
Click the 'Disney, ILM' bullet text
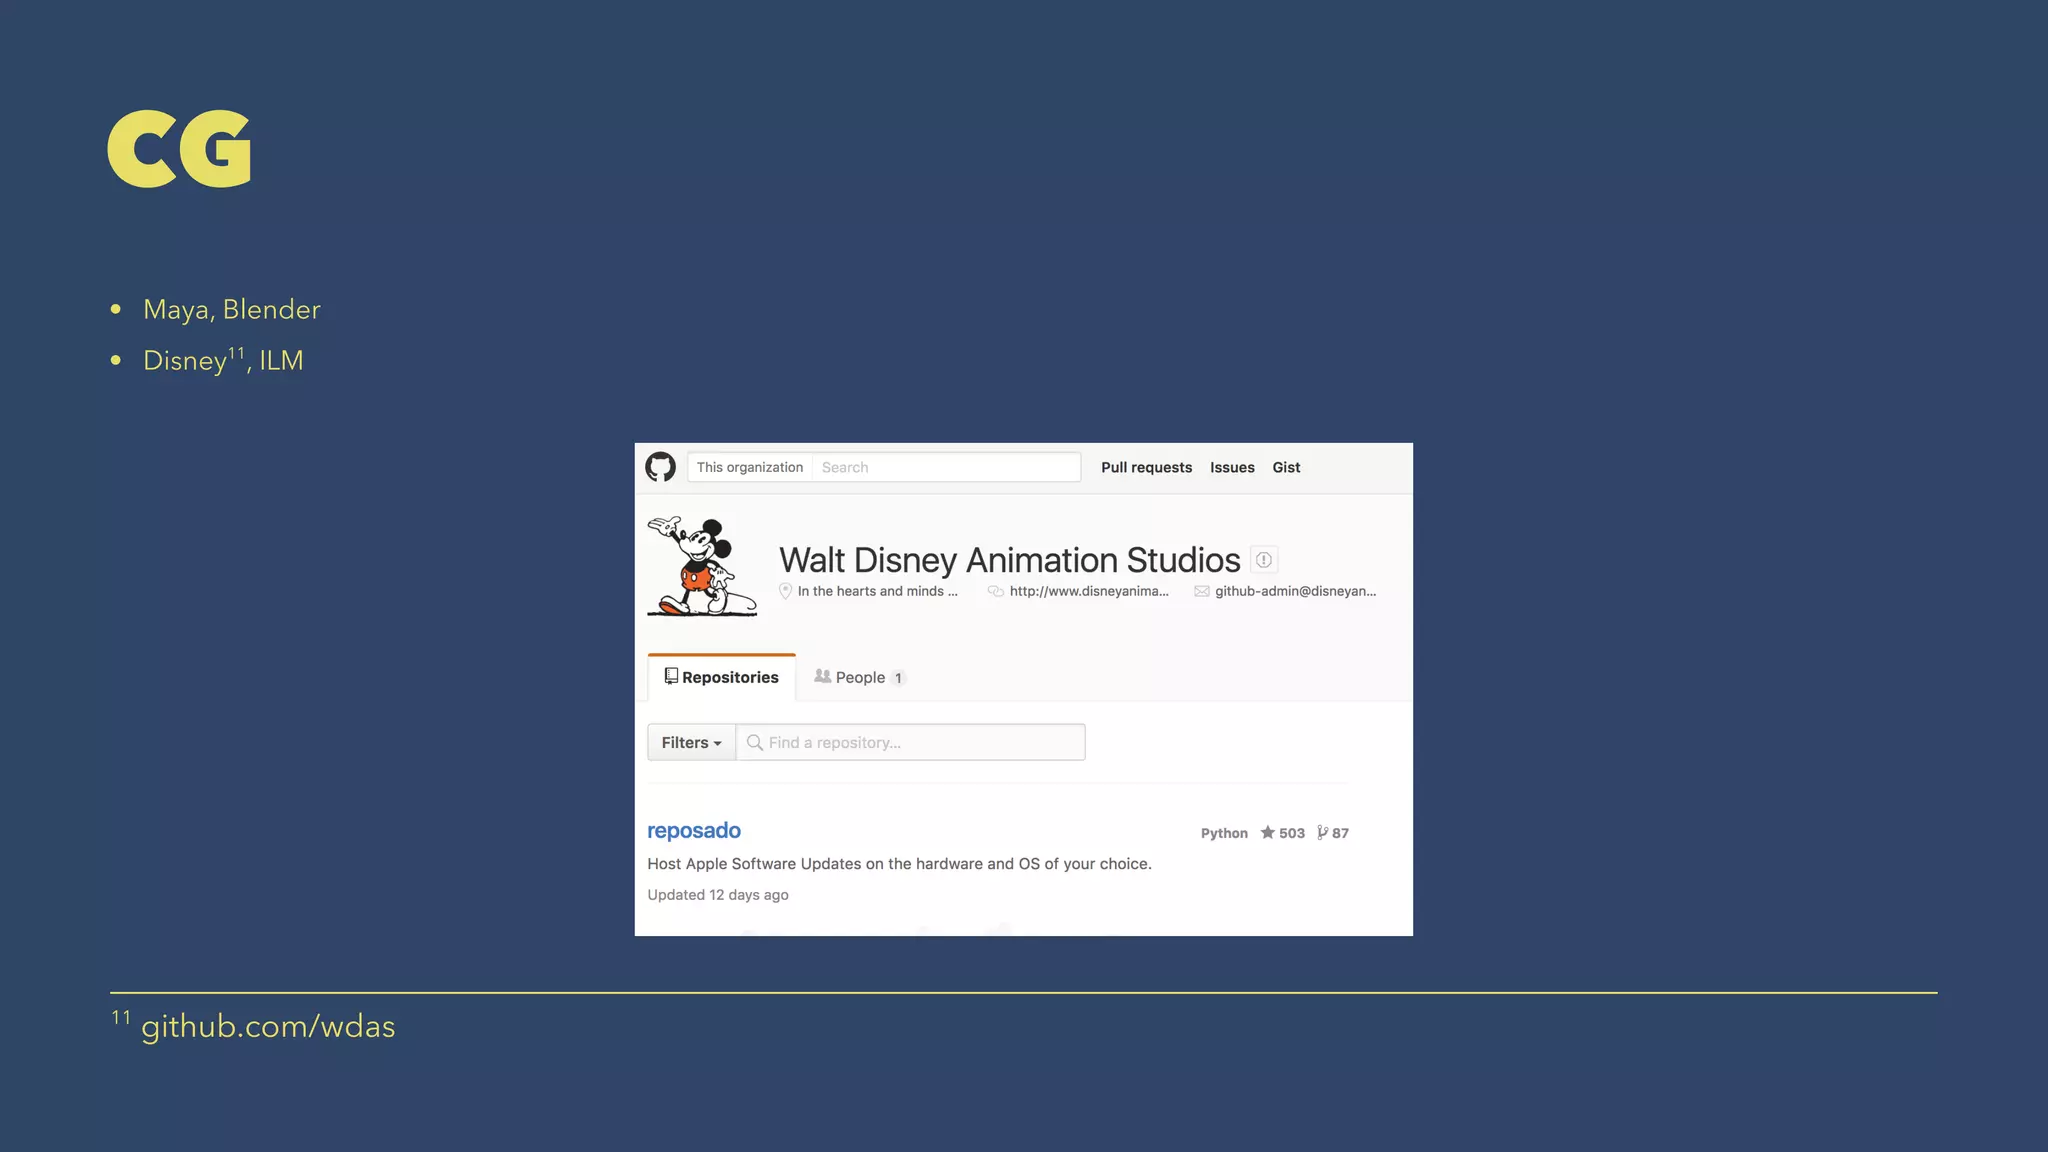(223, 360)
